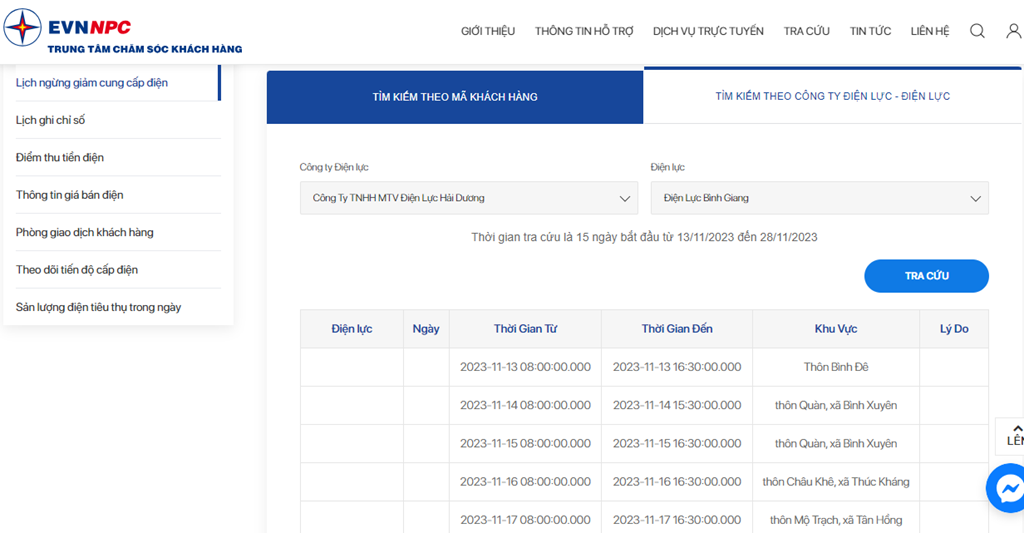
Task: Open Lịch ghi chỉ số link
Action: [x=50, y=120]
